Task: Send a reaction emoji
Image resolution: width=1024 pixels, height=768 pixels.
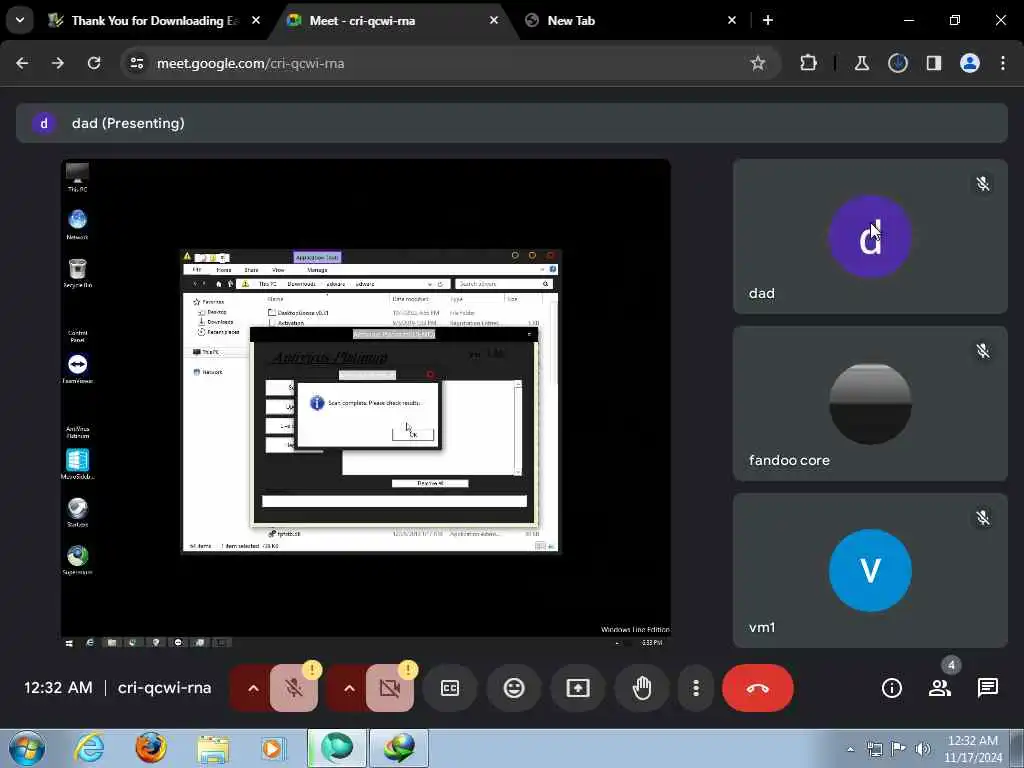Action: click(514, 688)
